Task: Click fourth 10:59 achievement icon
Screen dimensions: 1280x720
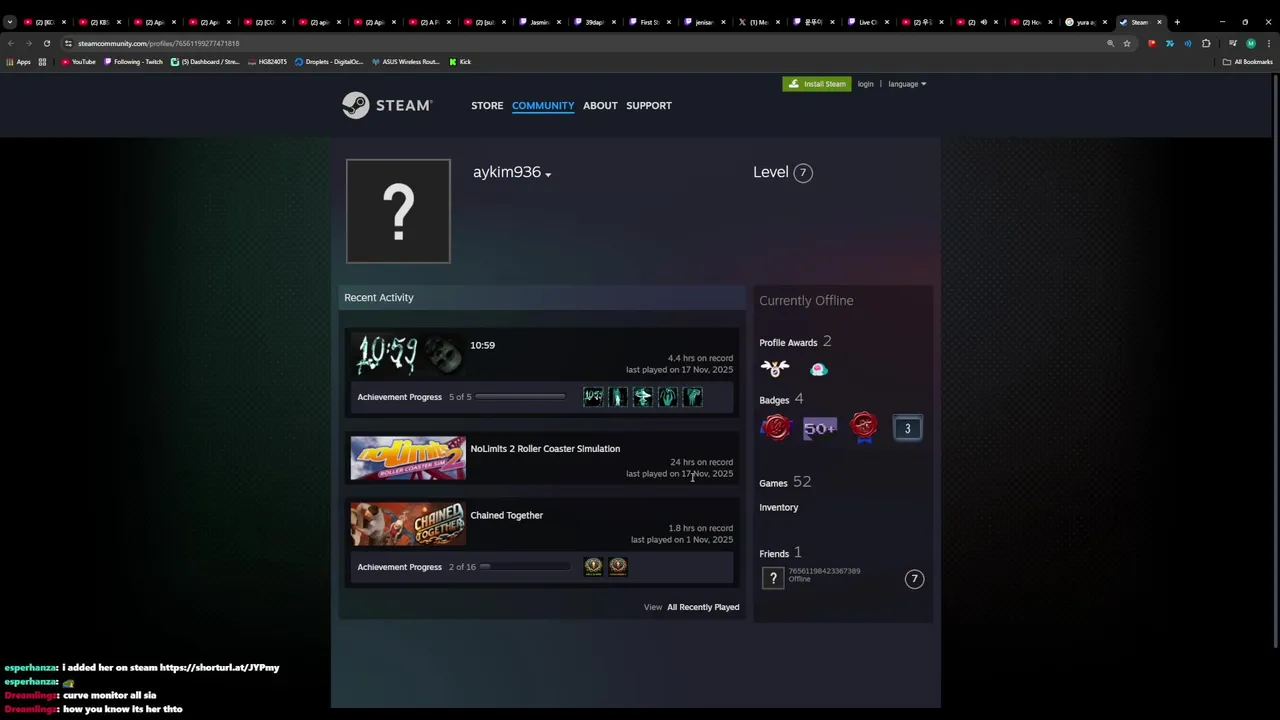Action: [x=668, y=397]
